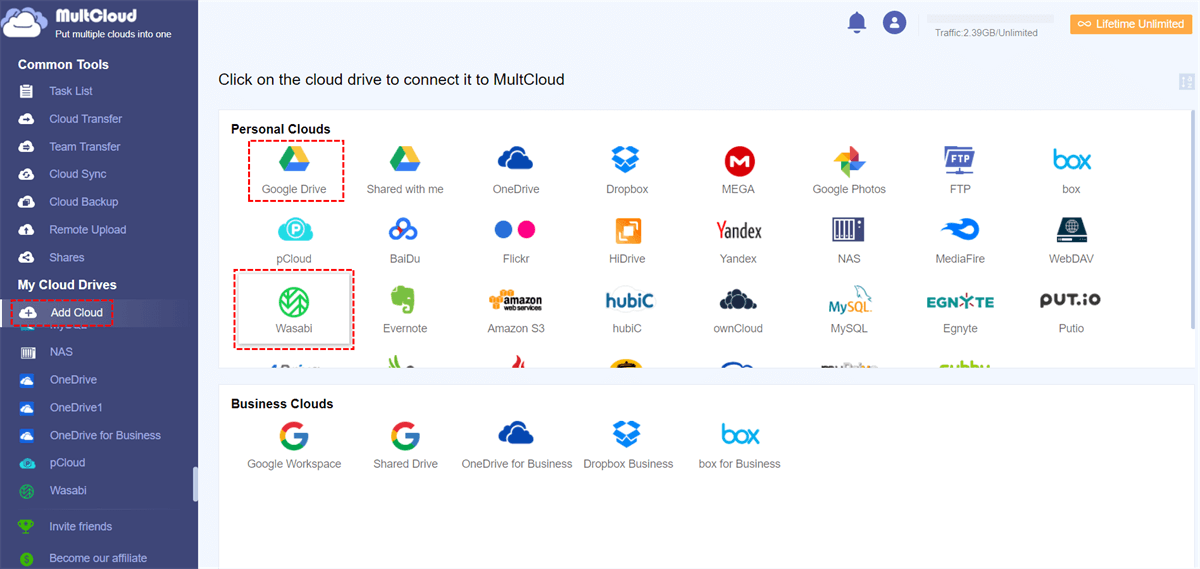Add the Yandex cloud drive
Screen dimensions: 1200x569
pos(739,240)
